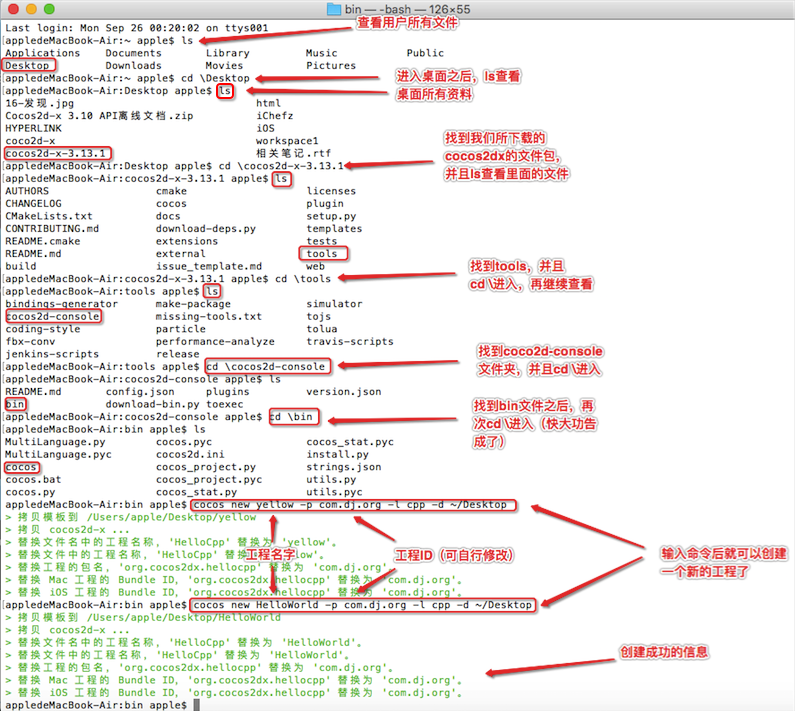Image resolution: width=795 pixels, height=711 pixels.
Task: Click the "Last login: Mon Sep 26" line
Action: pos(136,28)
